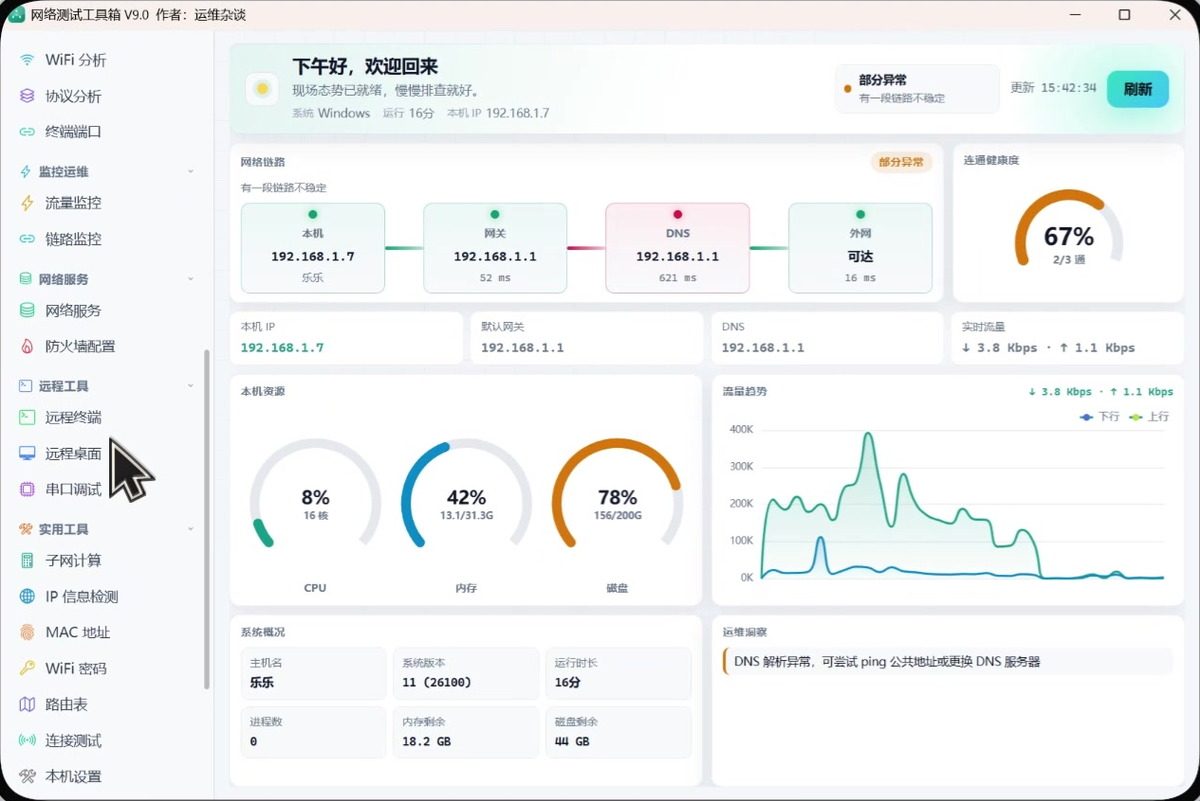Select the 外网 可达 link node
Viewport: 1200px width, 801px height.
(x=860, y=248)
